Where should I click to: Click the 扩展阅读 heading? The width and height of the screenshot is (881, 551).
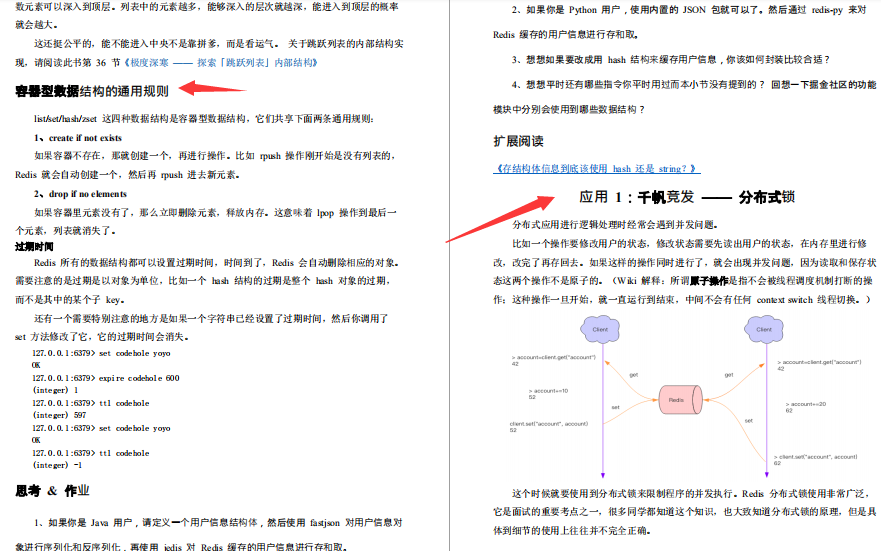pyautogui.click(x=518, y=142)
